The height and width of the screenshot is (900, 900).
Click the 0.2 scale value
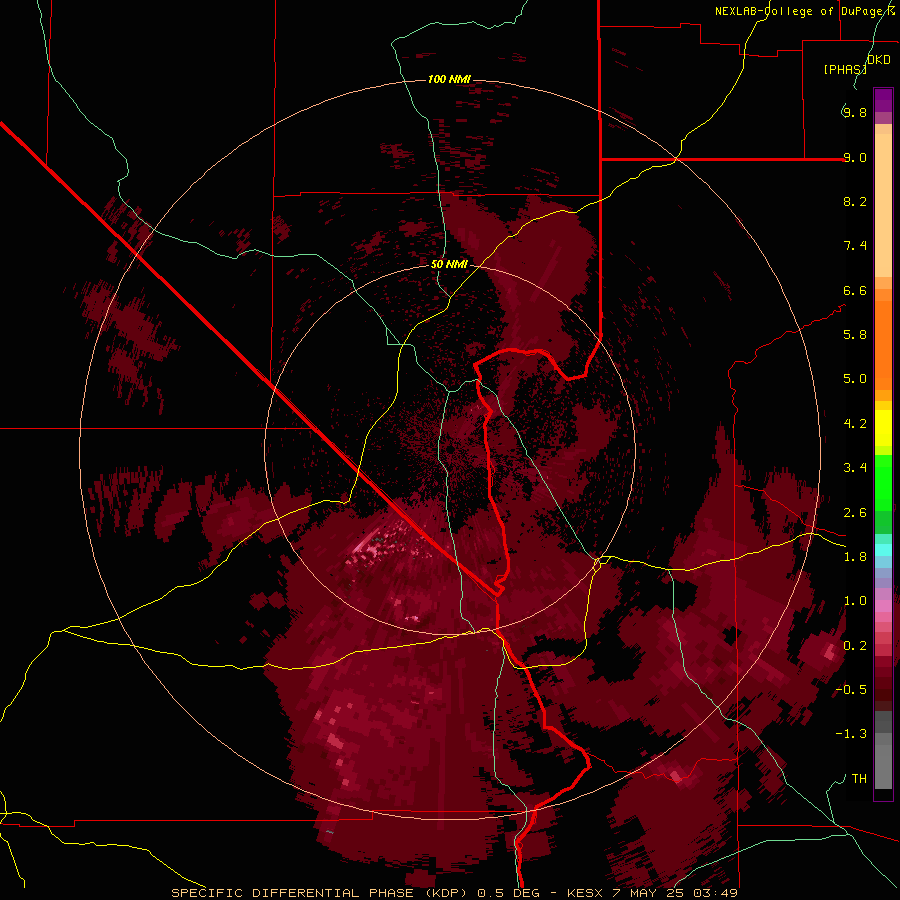(855, 646)
